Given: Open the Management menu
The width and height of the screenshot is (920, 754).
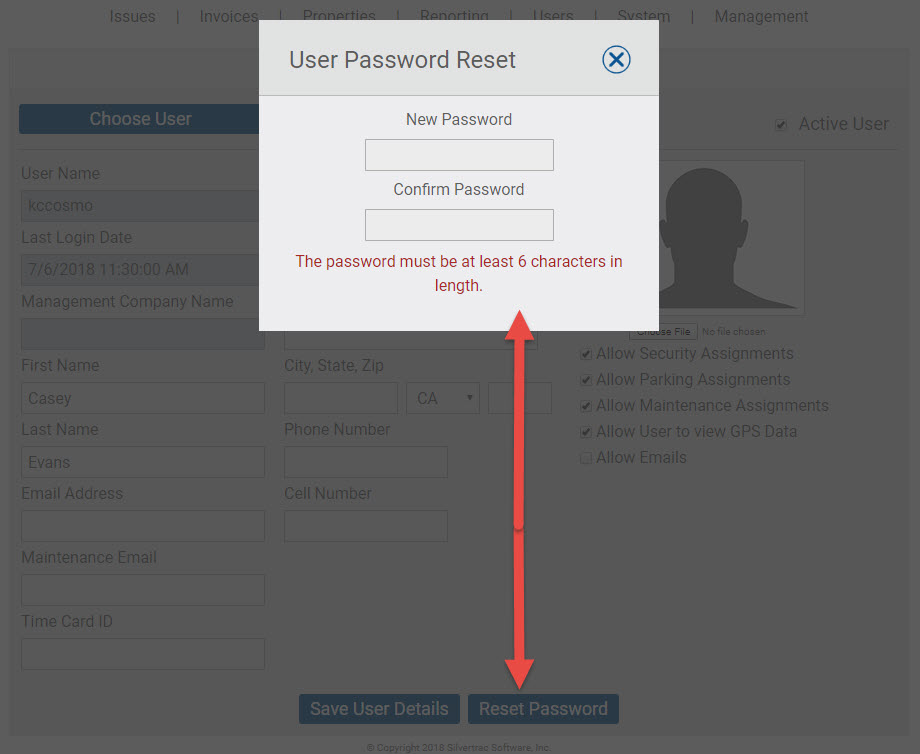Looking at the screenshot, I should pyautogui.click(x=761, y=16).
